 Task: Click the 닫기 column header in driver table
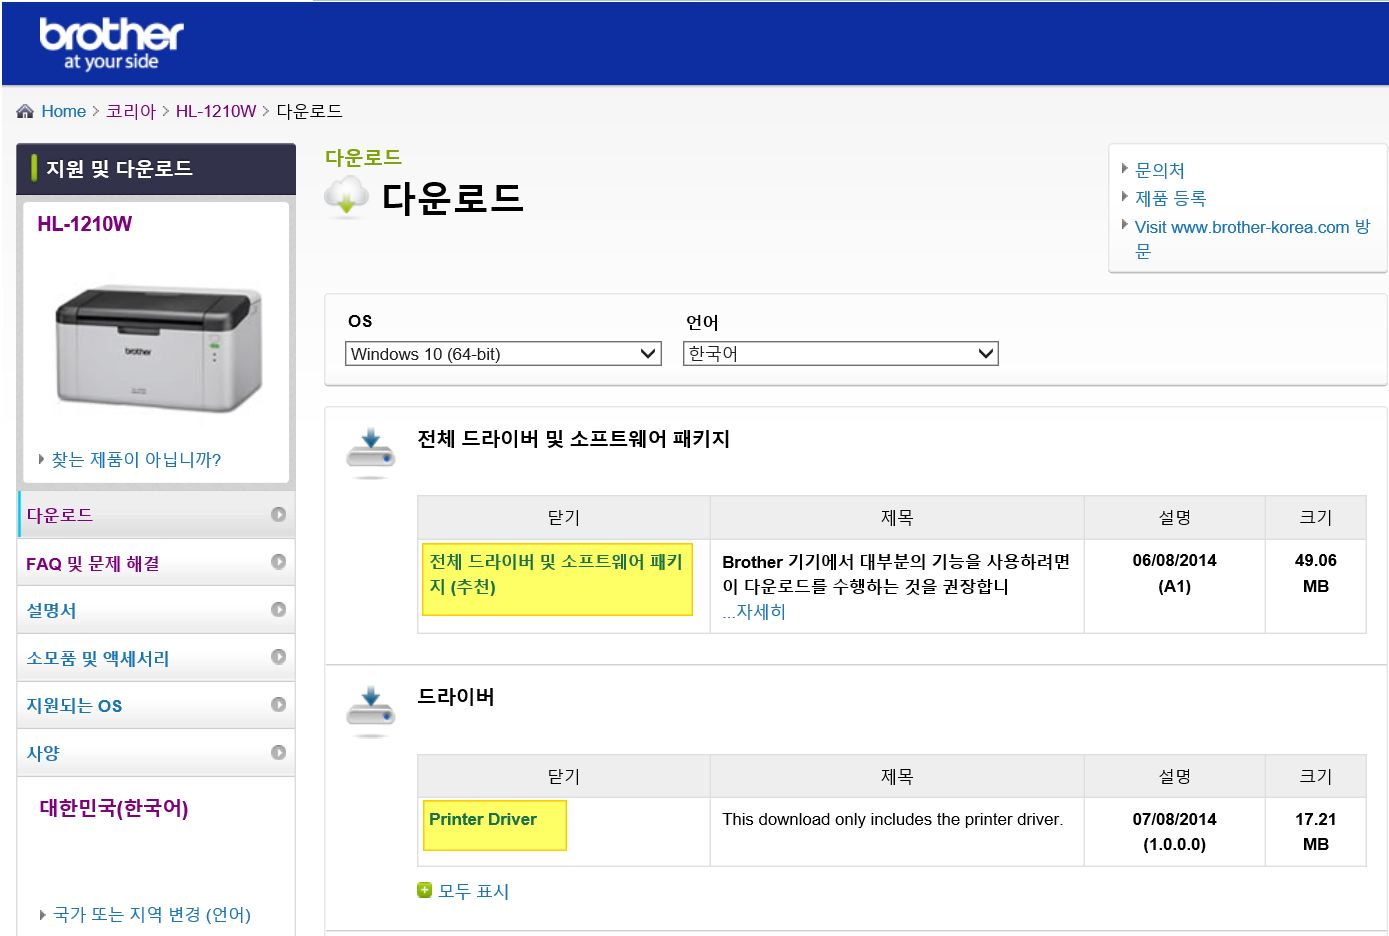tap(564, 776)
